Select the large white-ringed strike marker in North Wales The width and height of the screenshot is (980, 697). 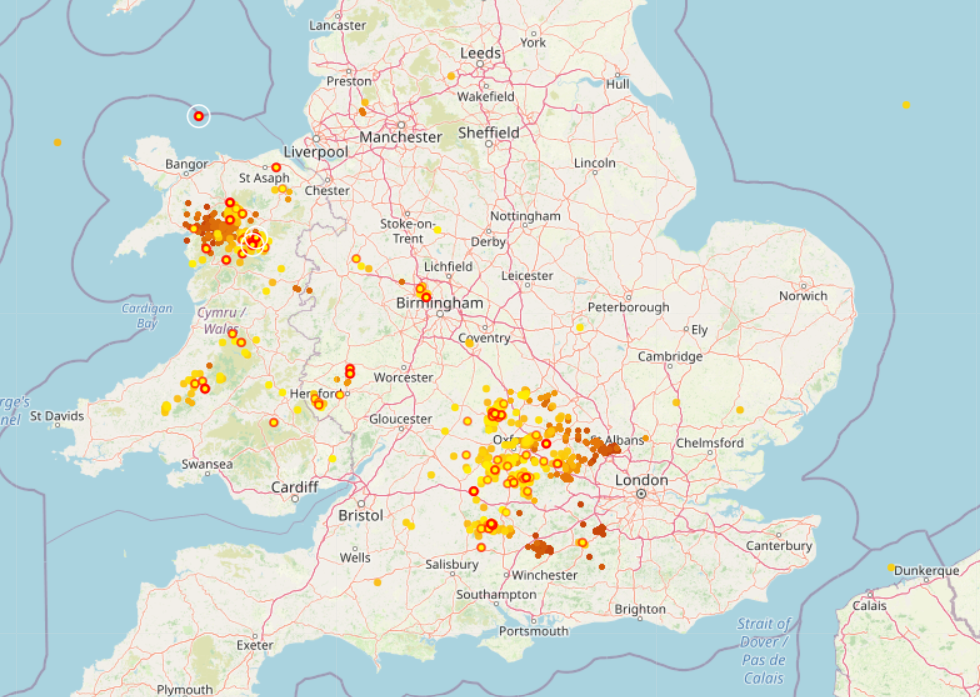tap(253, 240)
